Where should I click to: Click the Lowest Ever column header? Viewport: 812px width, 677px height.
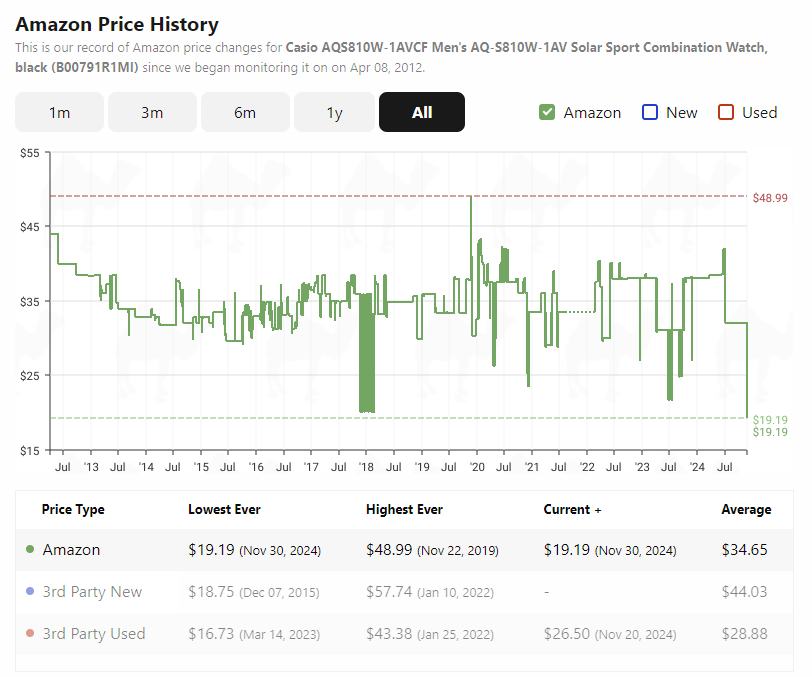coord(224,509)
